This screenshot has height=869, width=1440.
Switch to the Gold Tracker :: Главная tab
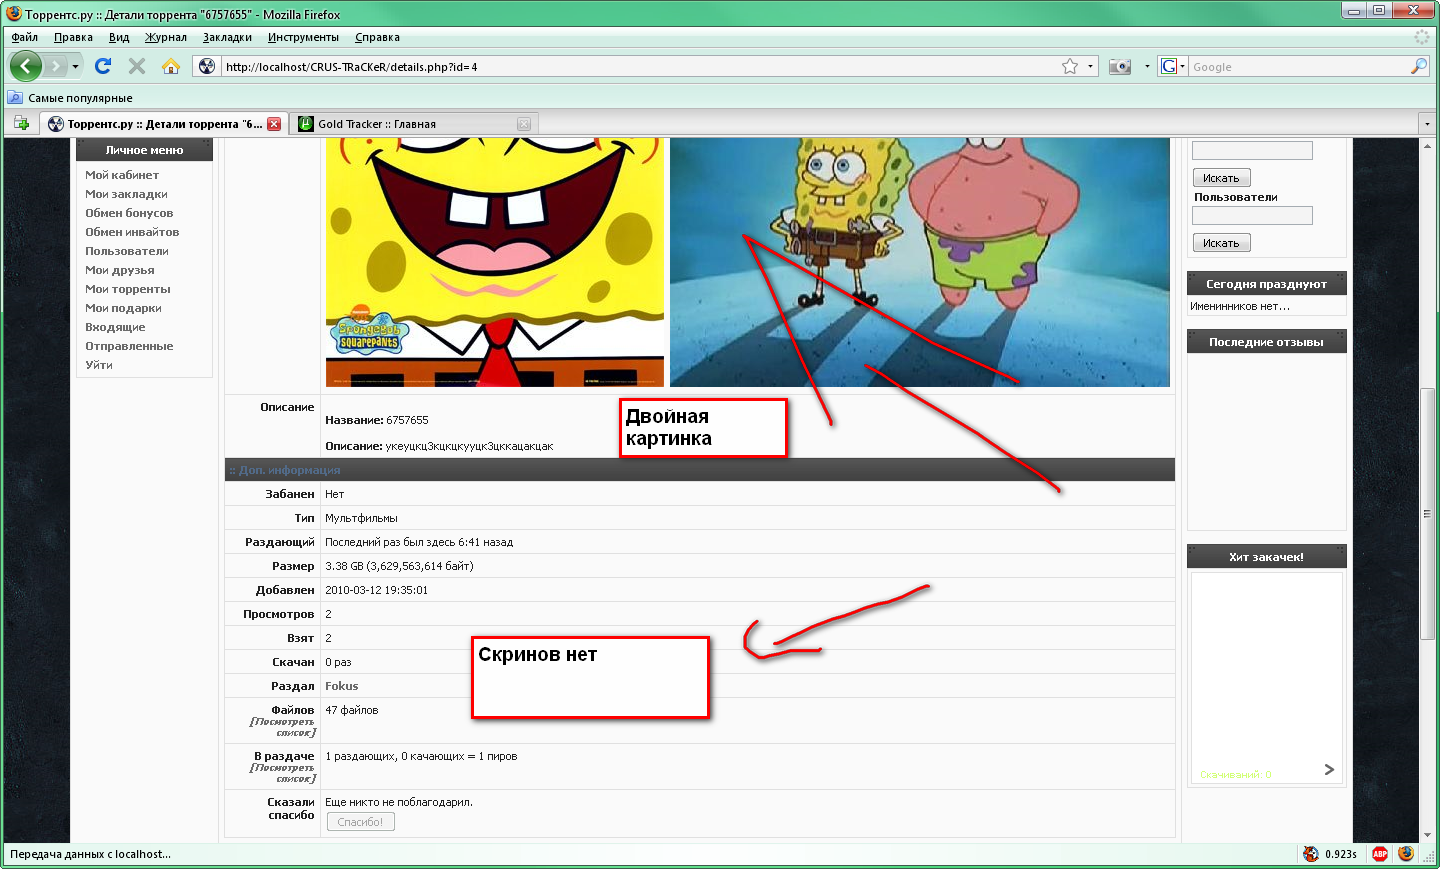coord(414,124)
